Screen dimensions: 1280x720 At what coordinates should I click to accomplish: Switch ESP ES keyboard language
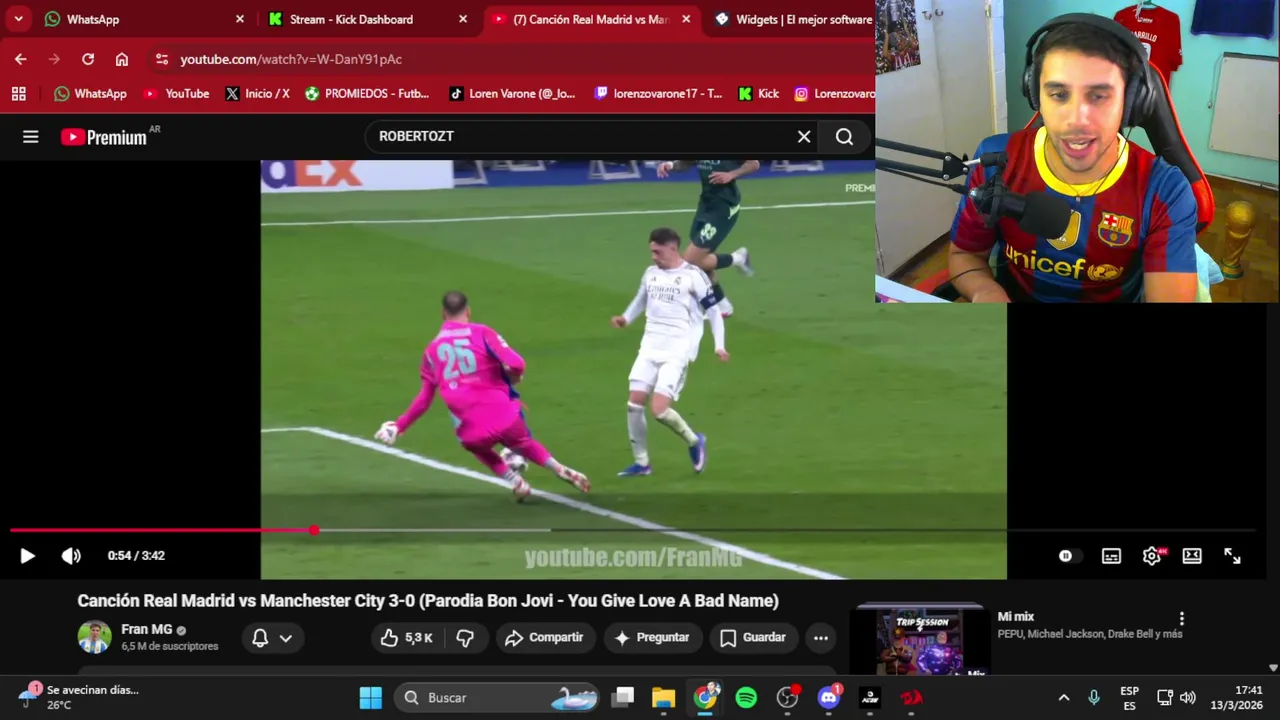coord(1129,697)
